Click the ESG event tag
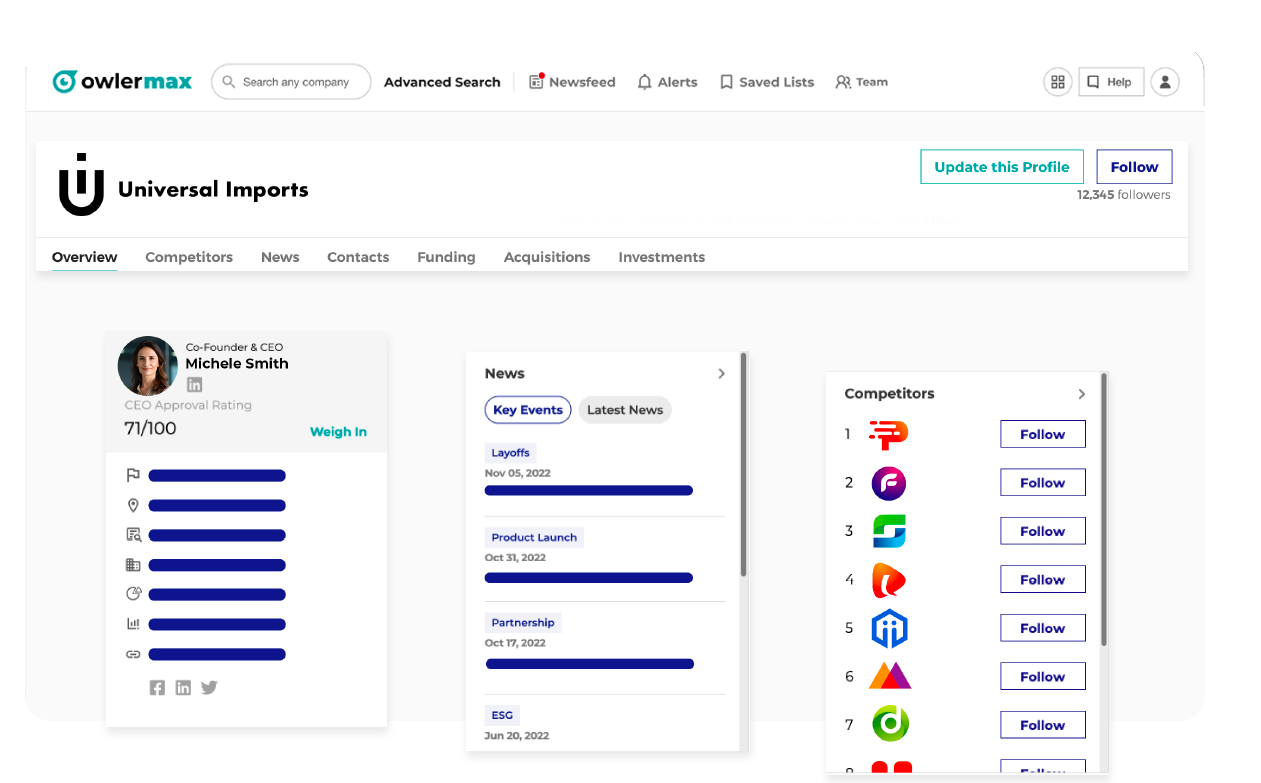The width and height of the screenshot is (1261, 783). (502, 715)
